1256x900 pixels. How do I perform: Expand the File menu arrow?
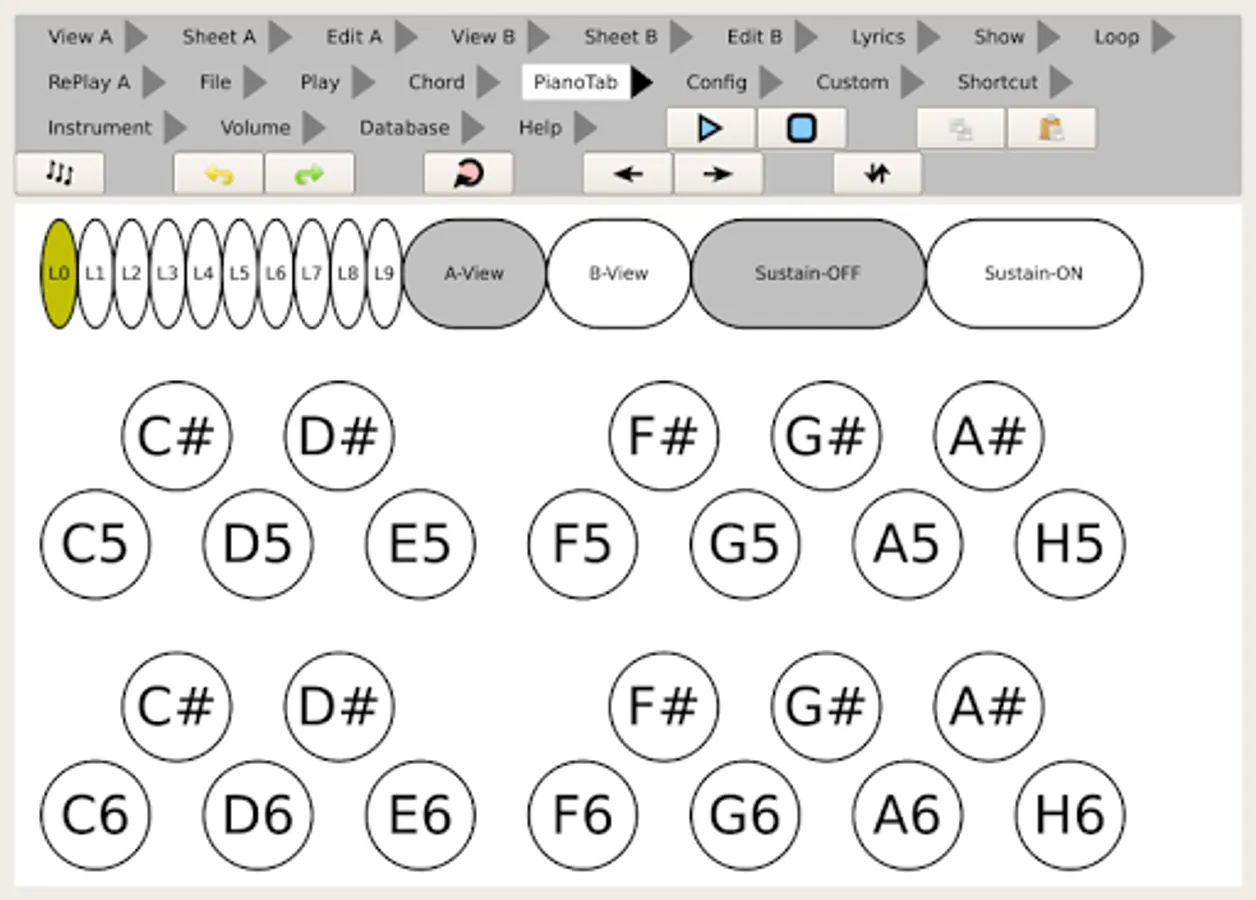click(x=255, y=82)
